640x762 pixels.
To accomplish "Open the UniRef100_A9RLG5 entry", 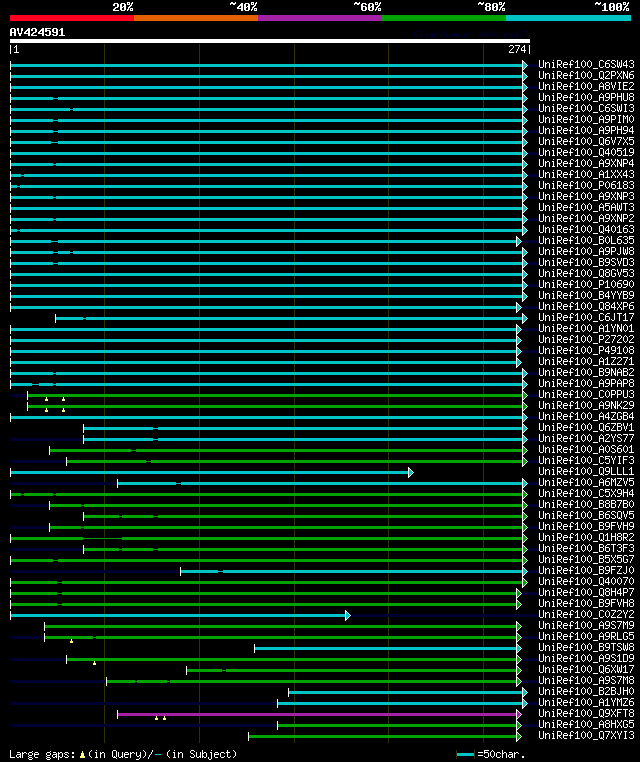I will coord(586,636).
